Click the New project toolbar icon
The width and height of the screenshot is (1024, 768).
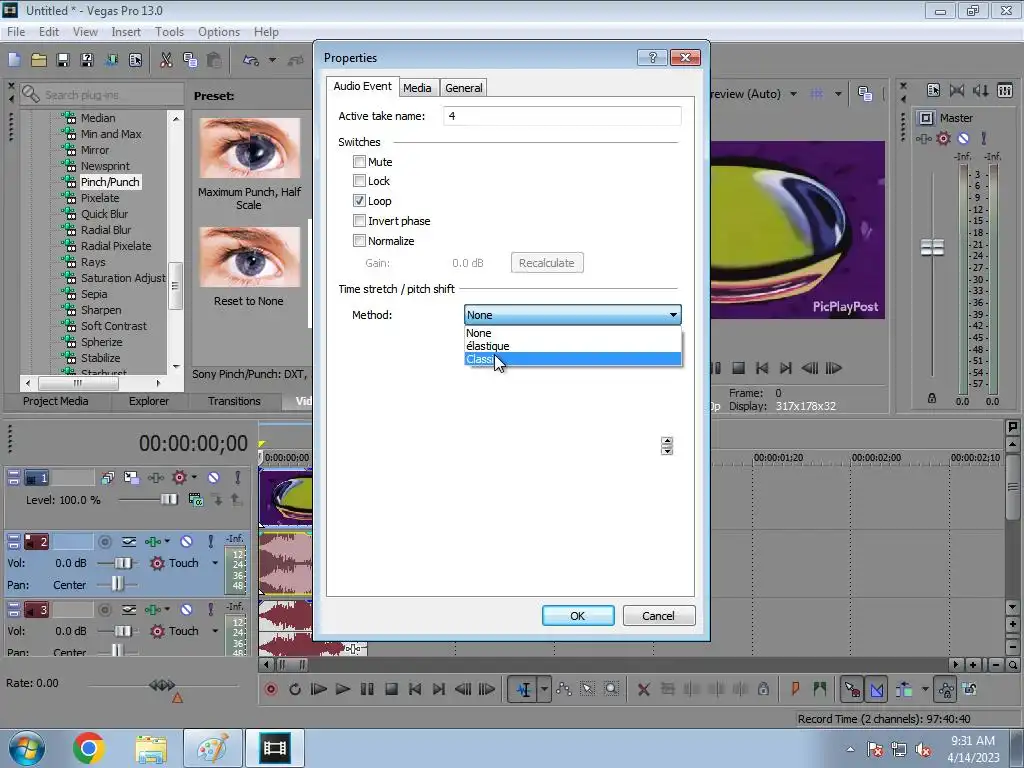click(14, 60)
